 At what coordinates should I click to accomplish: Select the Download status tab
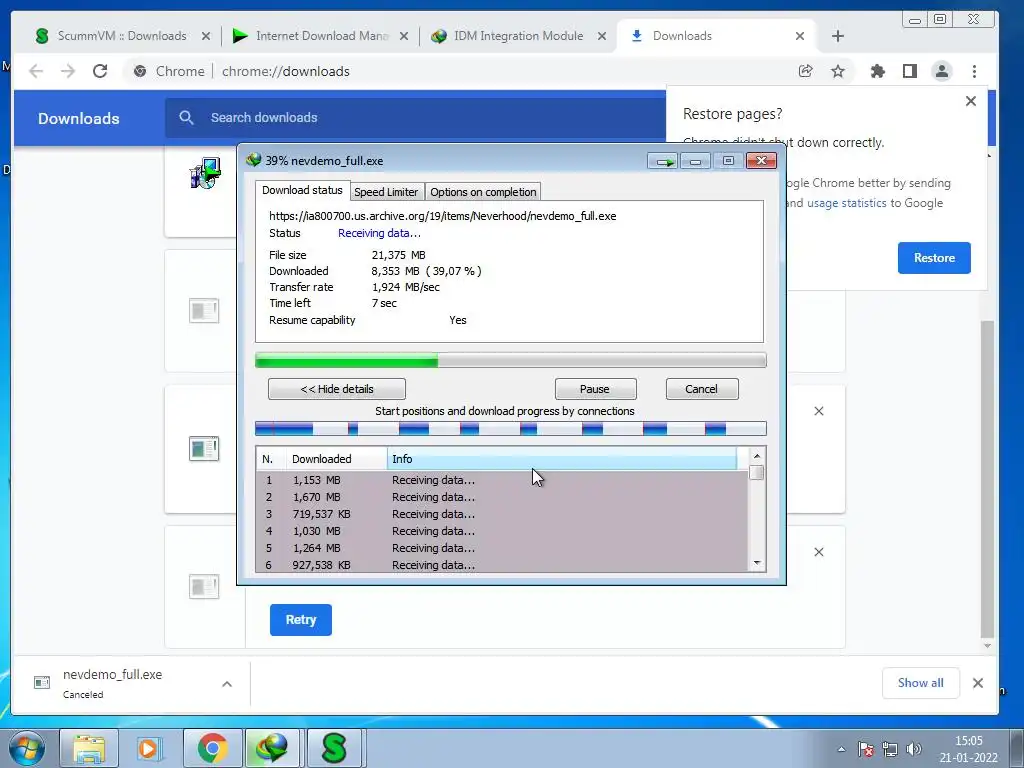[302, 190]
